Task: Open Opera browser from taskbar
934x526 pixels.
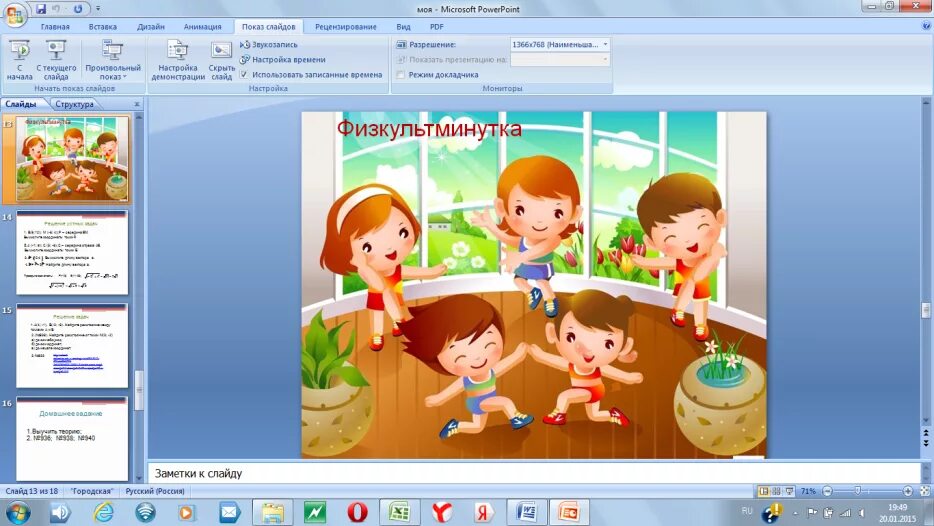Action: (357, 512)
